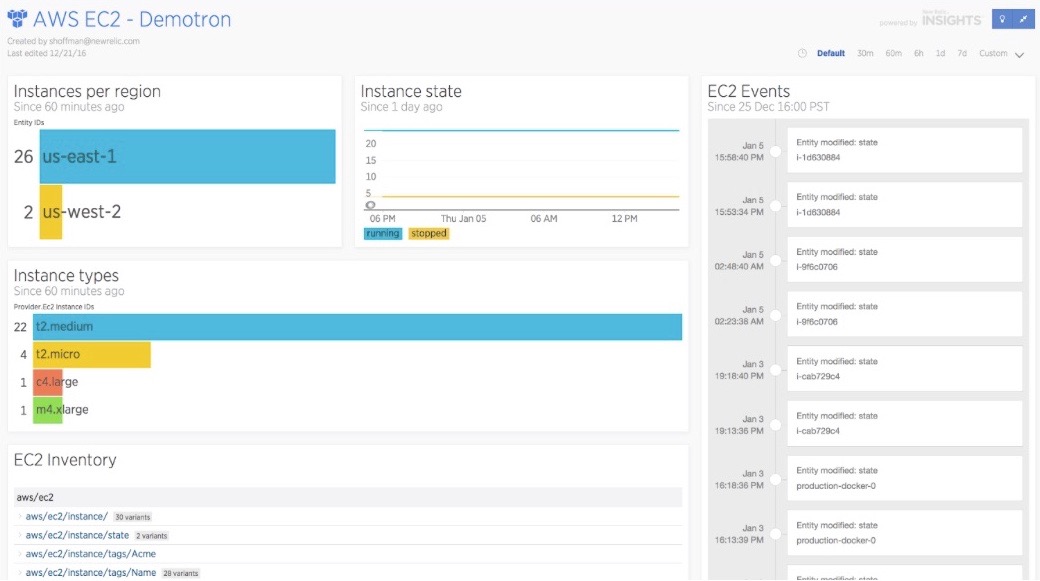Toggle the stopped series legend chip
Image resolution: width=1040 pixels, height=581 pixels.
pyautogui.click(x=428, y=233)
